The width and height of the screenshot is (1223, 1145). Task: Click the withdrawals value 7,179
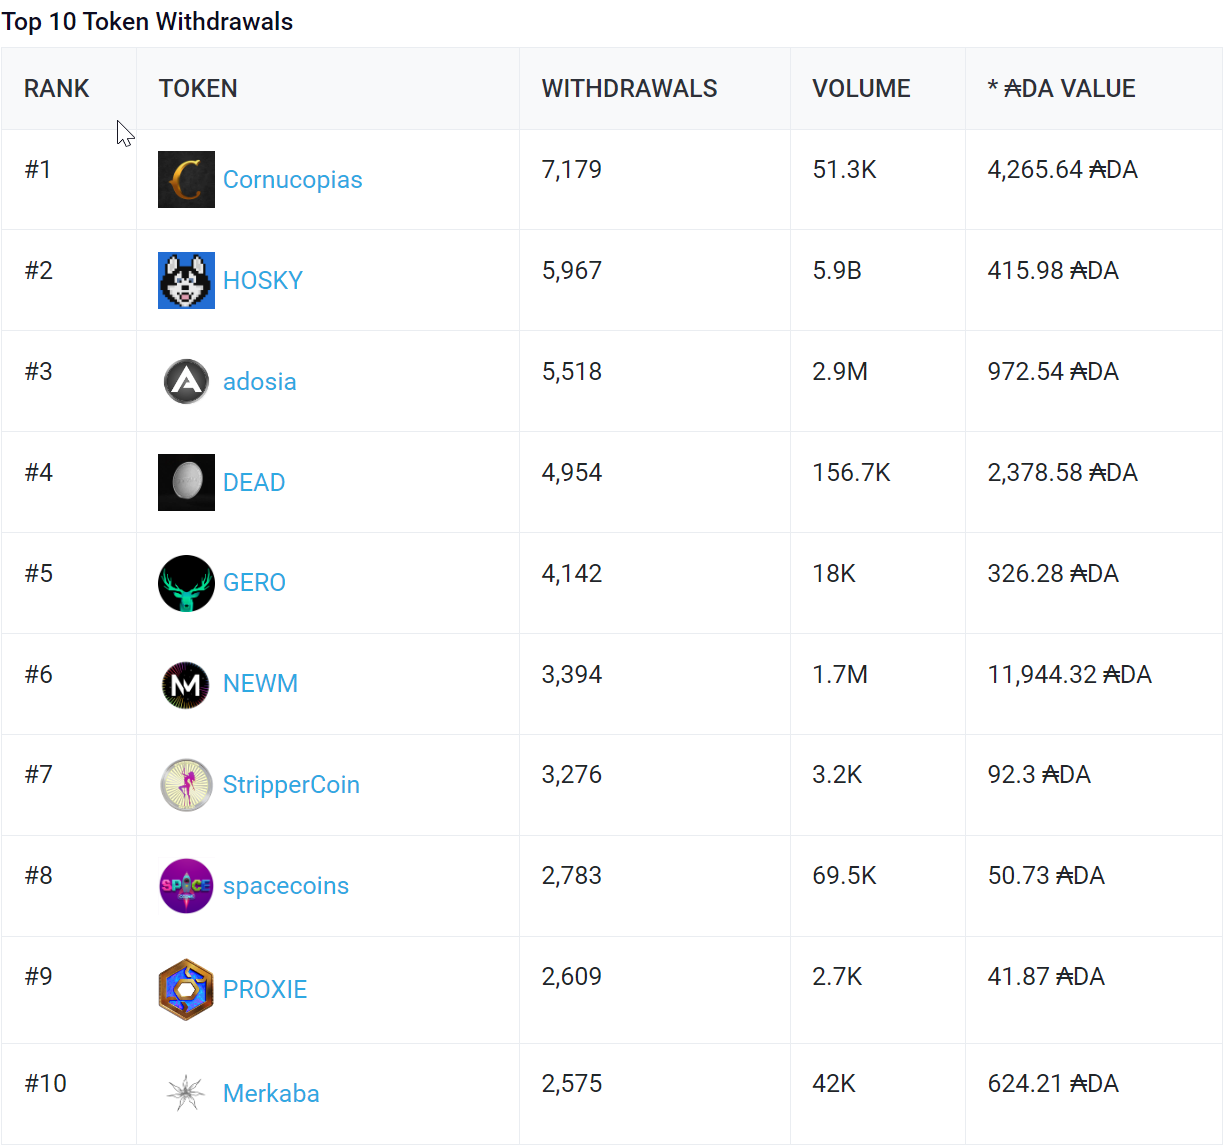(x=572, y=170)
